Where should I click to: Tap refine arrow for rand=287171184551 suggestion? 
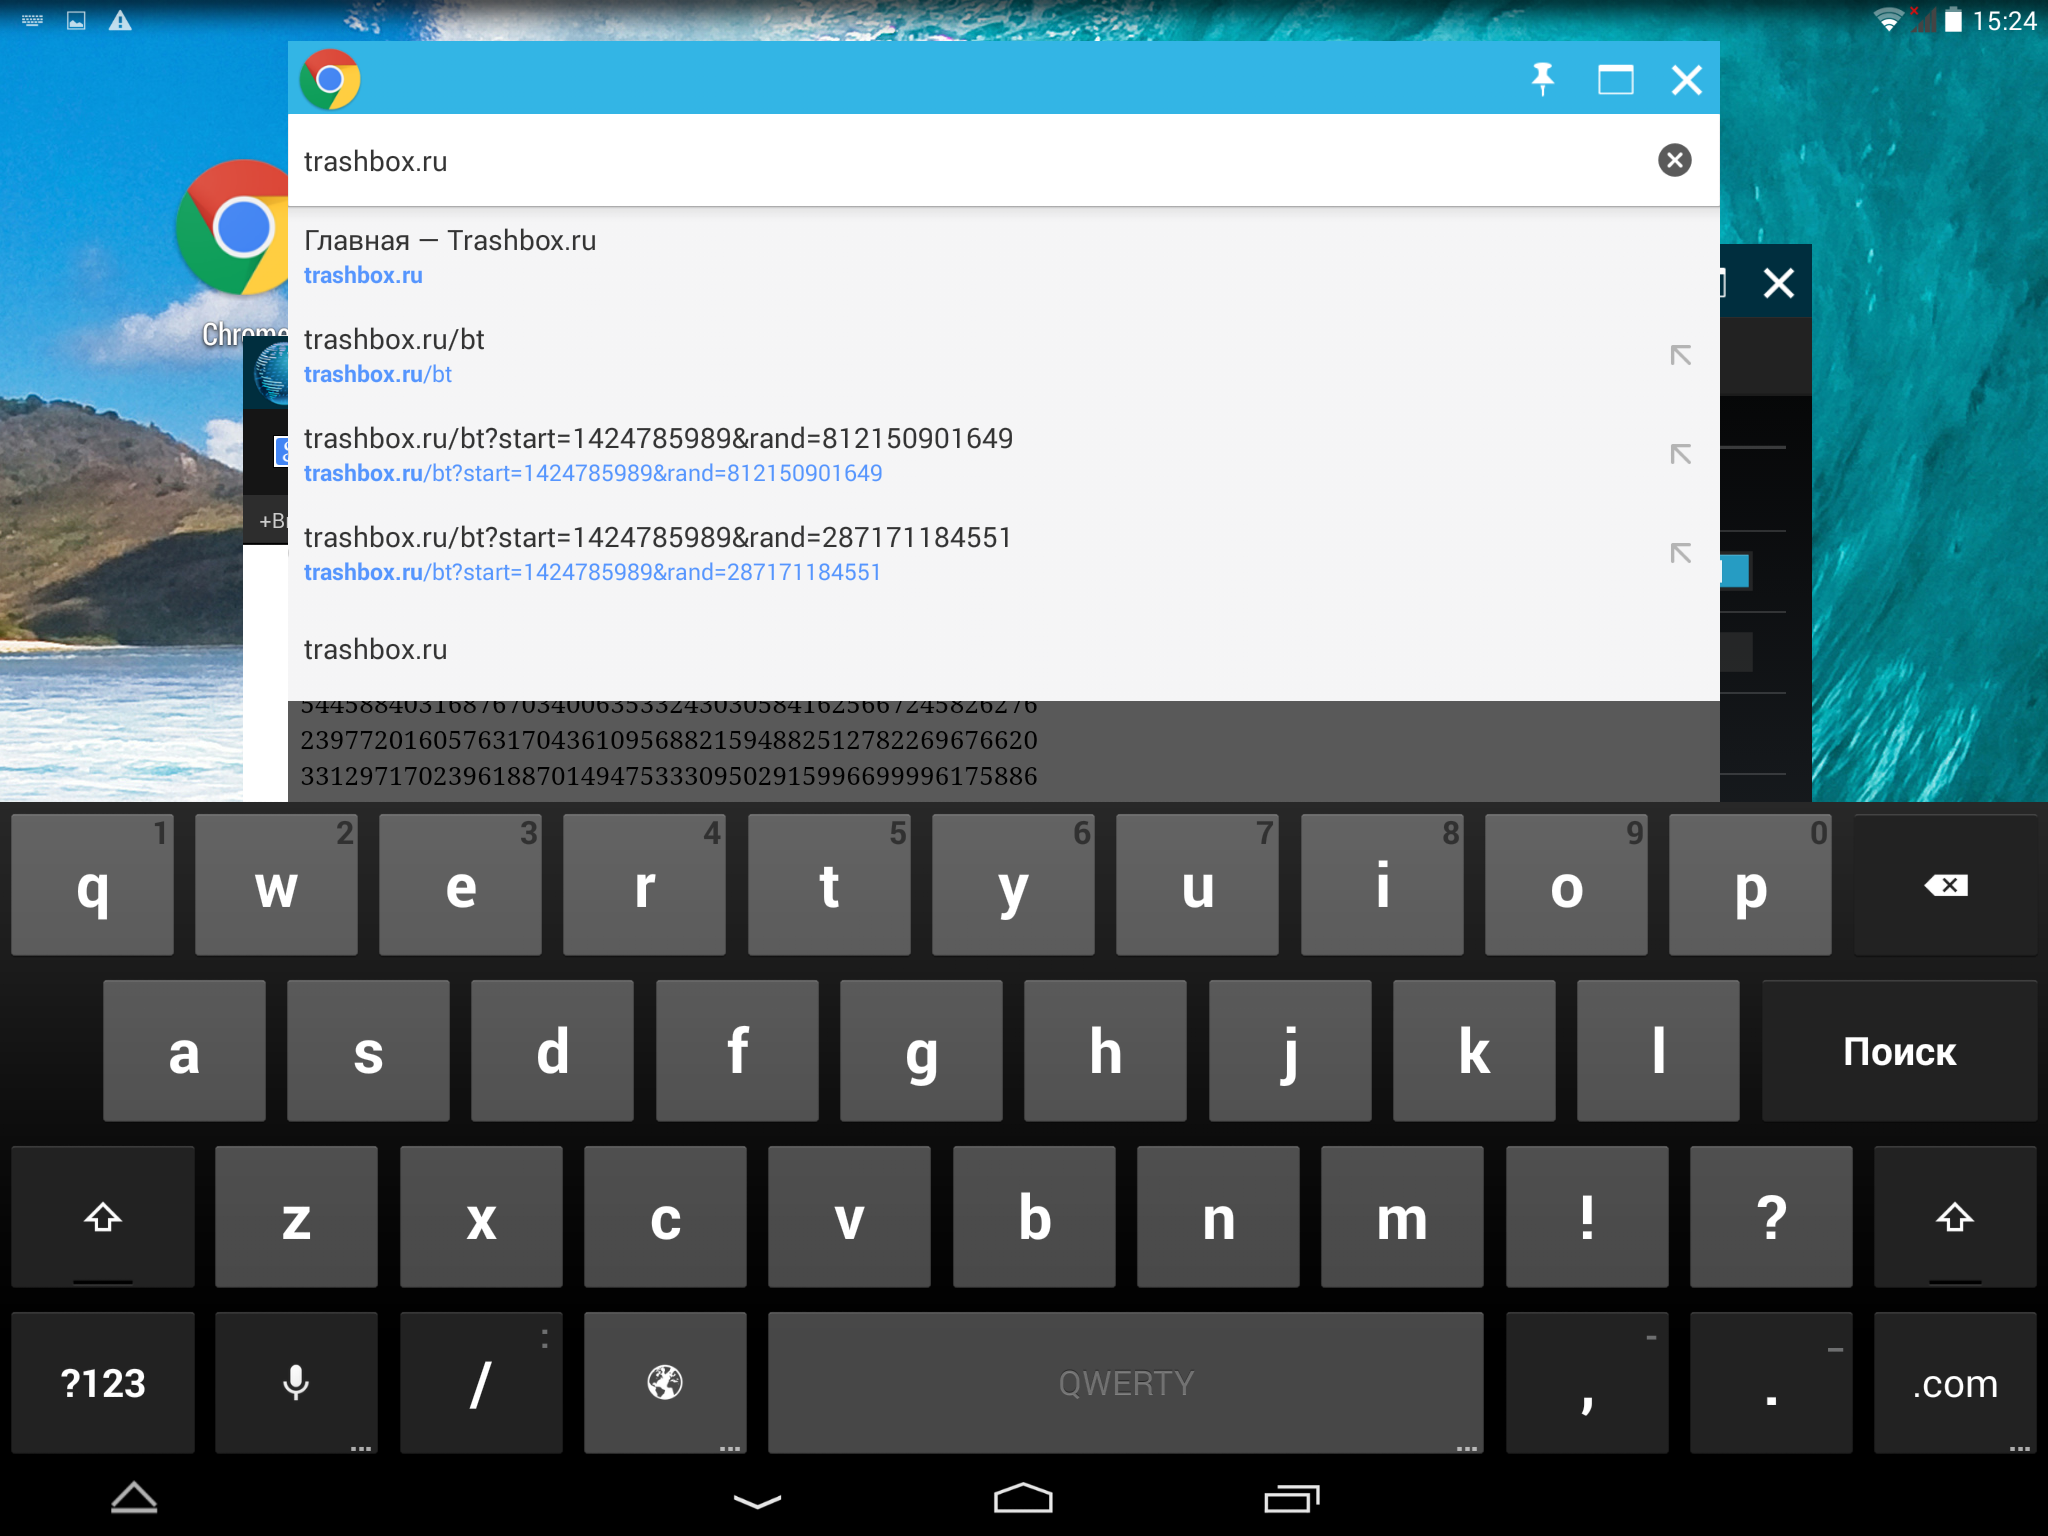click(x=1681, y=553)
